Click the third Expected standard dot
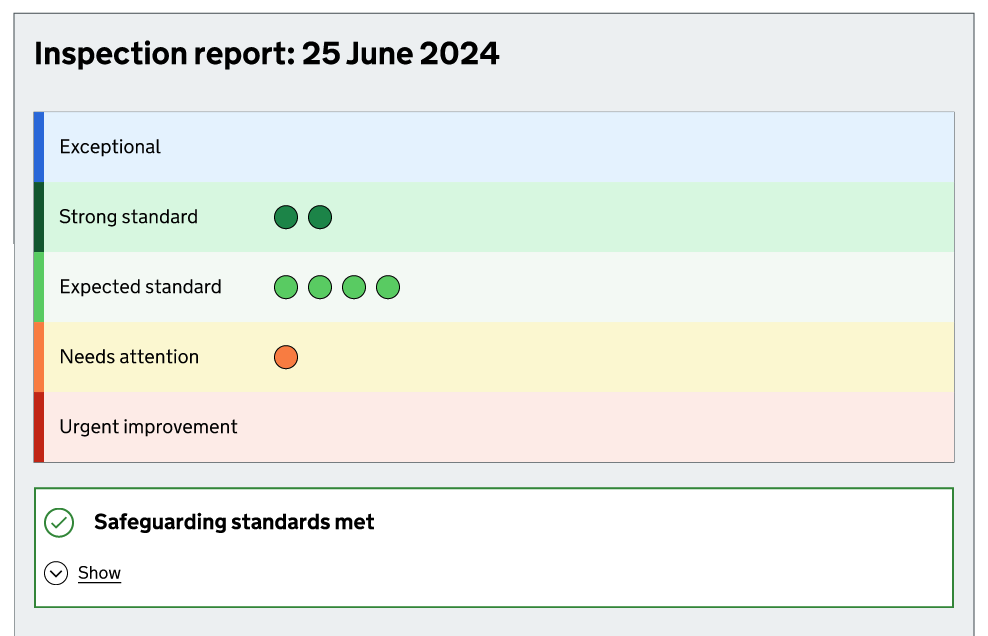The width and height of the screenshot is (988, 636). pos(353,287)
